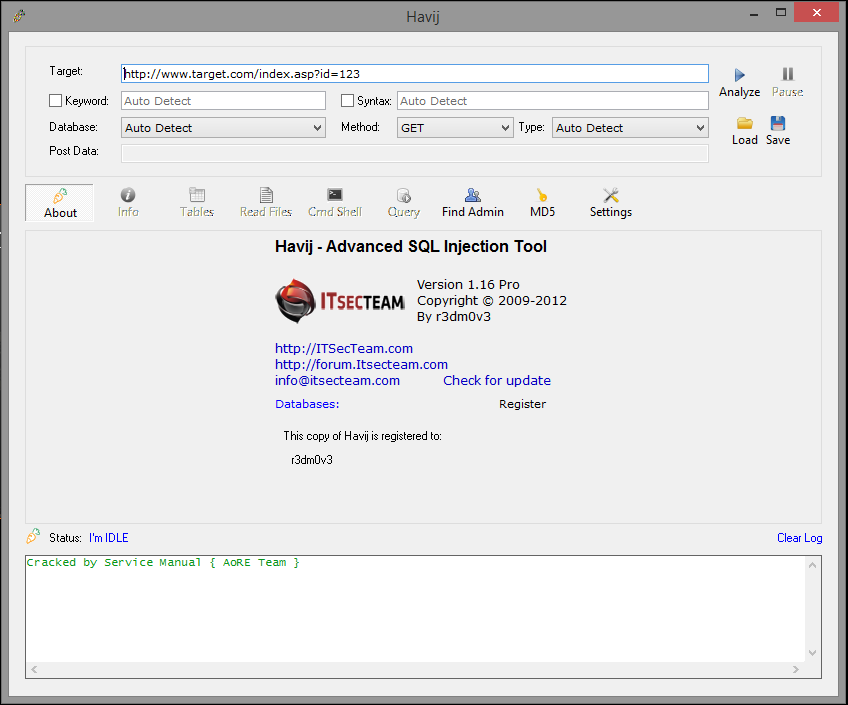This screenshot has height=705, width=848.
Task: Open the About tab with carrot icon
Action: [60, 203]
